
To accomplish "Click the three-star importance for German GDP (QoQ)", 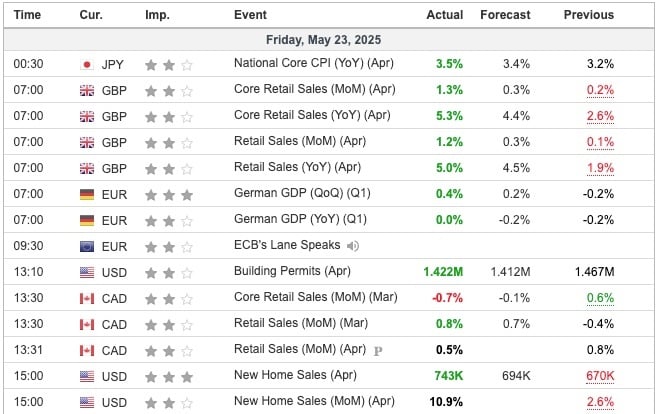I will 169,194.
